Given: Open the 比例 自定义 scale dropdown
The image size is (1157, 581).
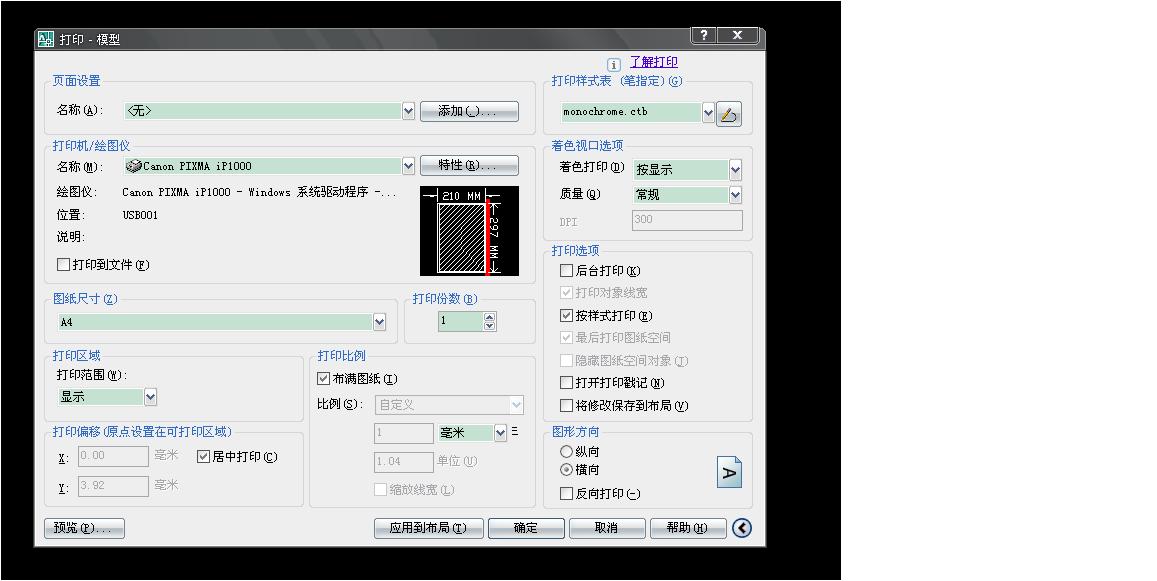Looking at the screenshot, I should pos(517,405).
